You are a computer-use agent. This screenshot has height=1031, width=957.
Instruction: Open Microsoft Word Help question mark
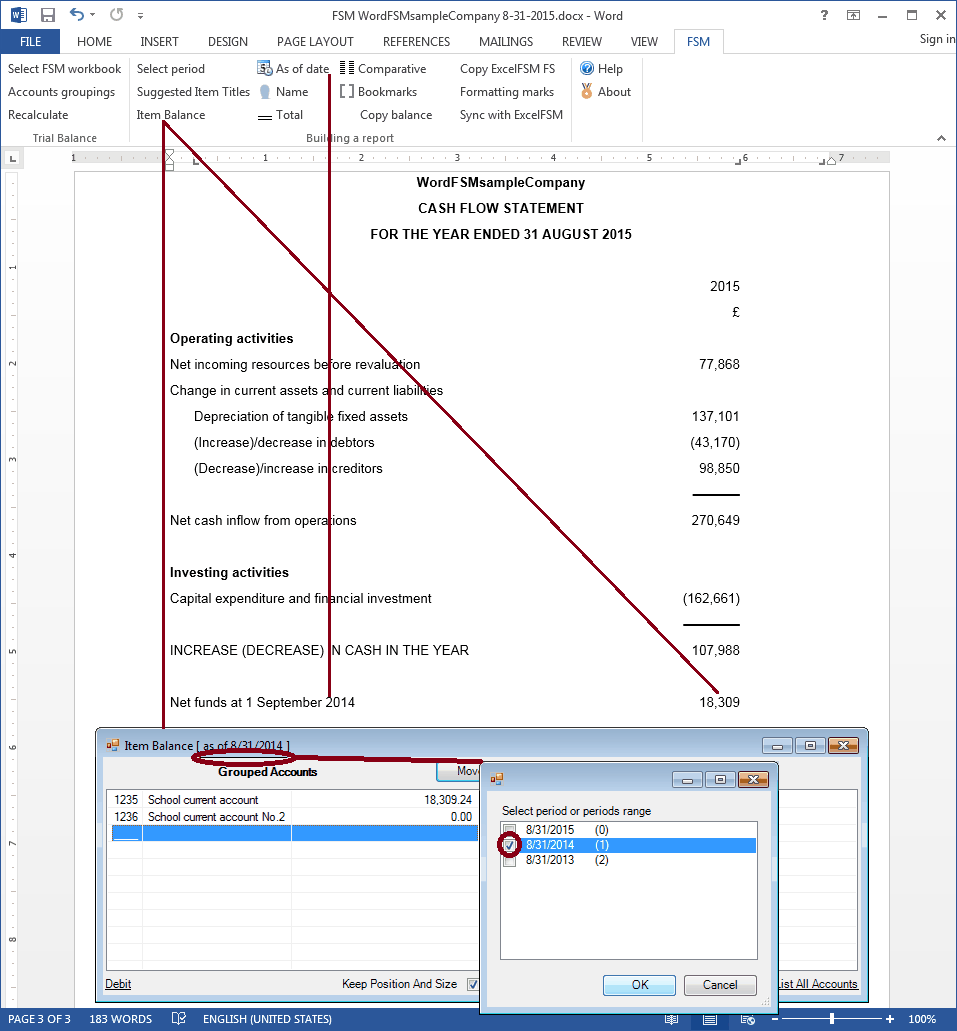tap(824, 15)
